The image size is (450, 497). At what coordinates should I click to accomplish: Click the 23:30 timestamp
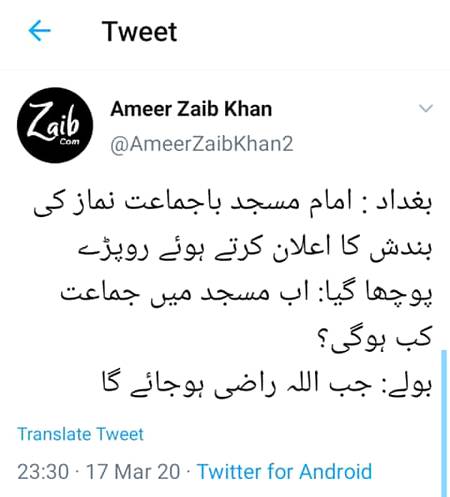[43, 472]
